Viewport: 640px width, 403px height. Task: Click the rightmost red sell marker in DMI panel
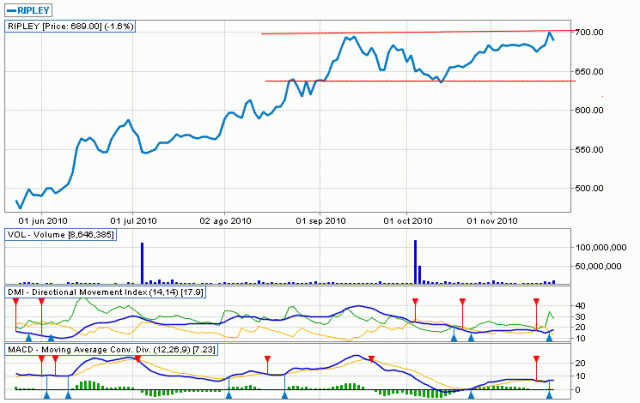click(x=536, y=301)
